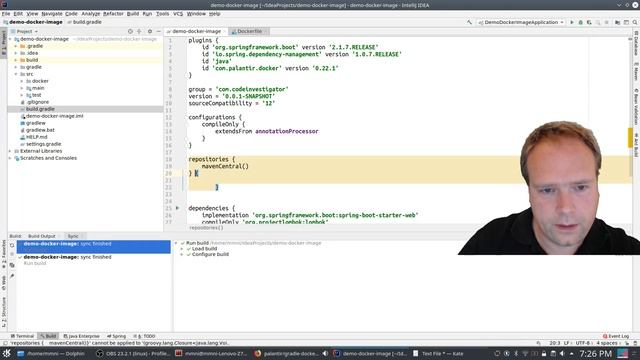Select the demo-docker-image editor tab

point(196,31)
